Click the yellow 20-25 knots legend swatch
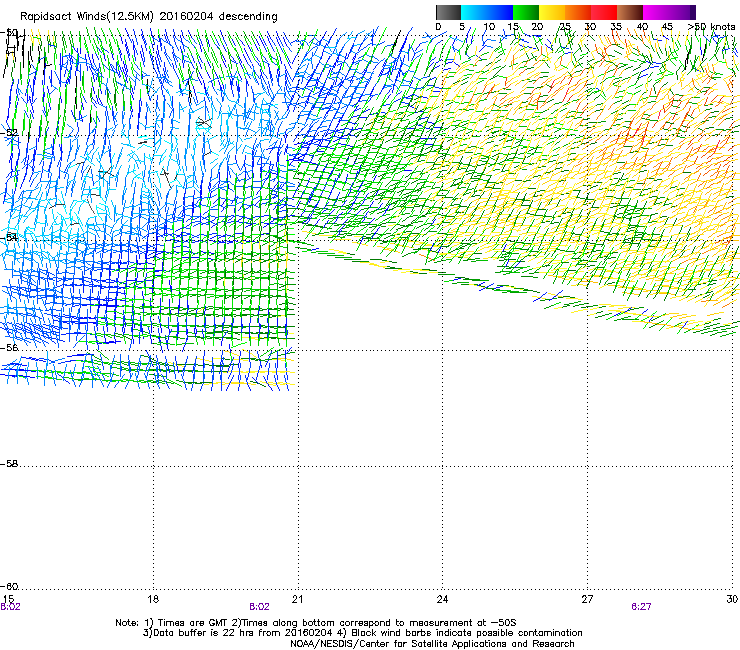 [552, 12]
